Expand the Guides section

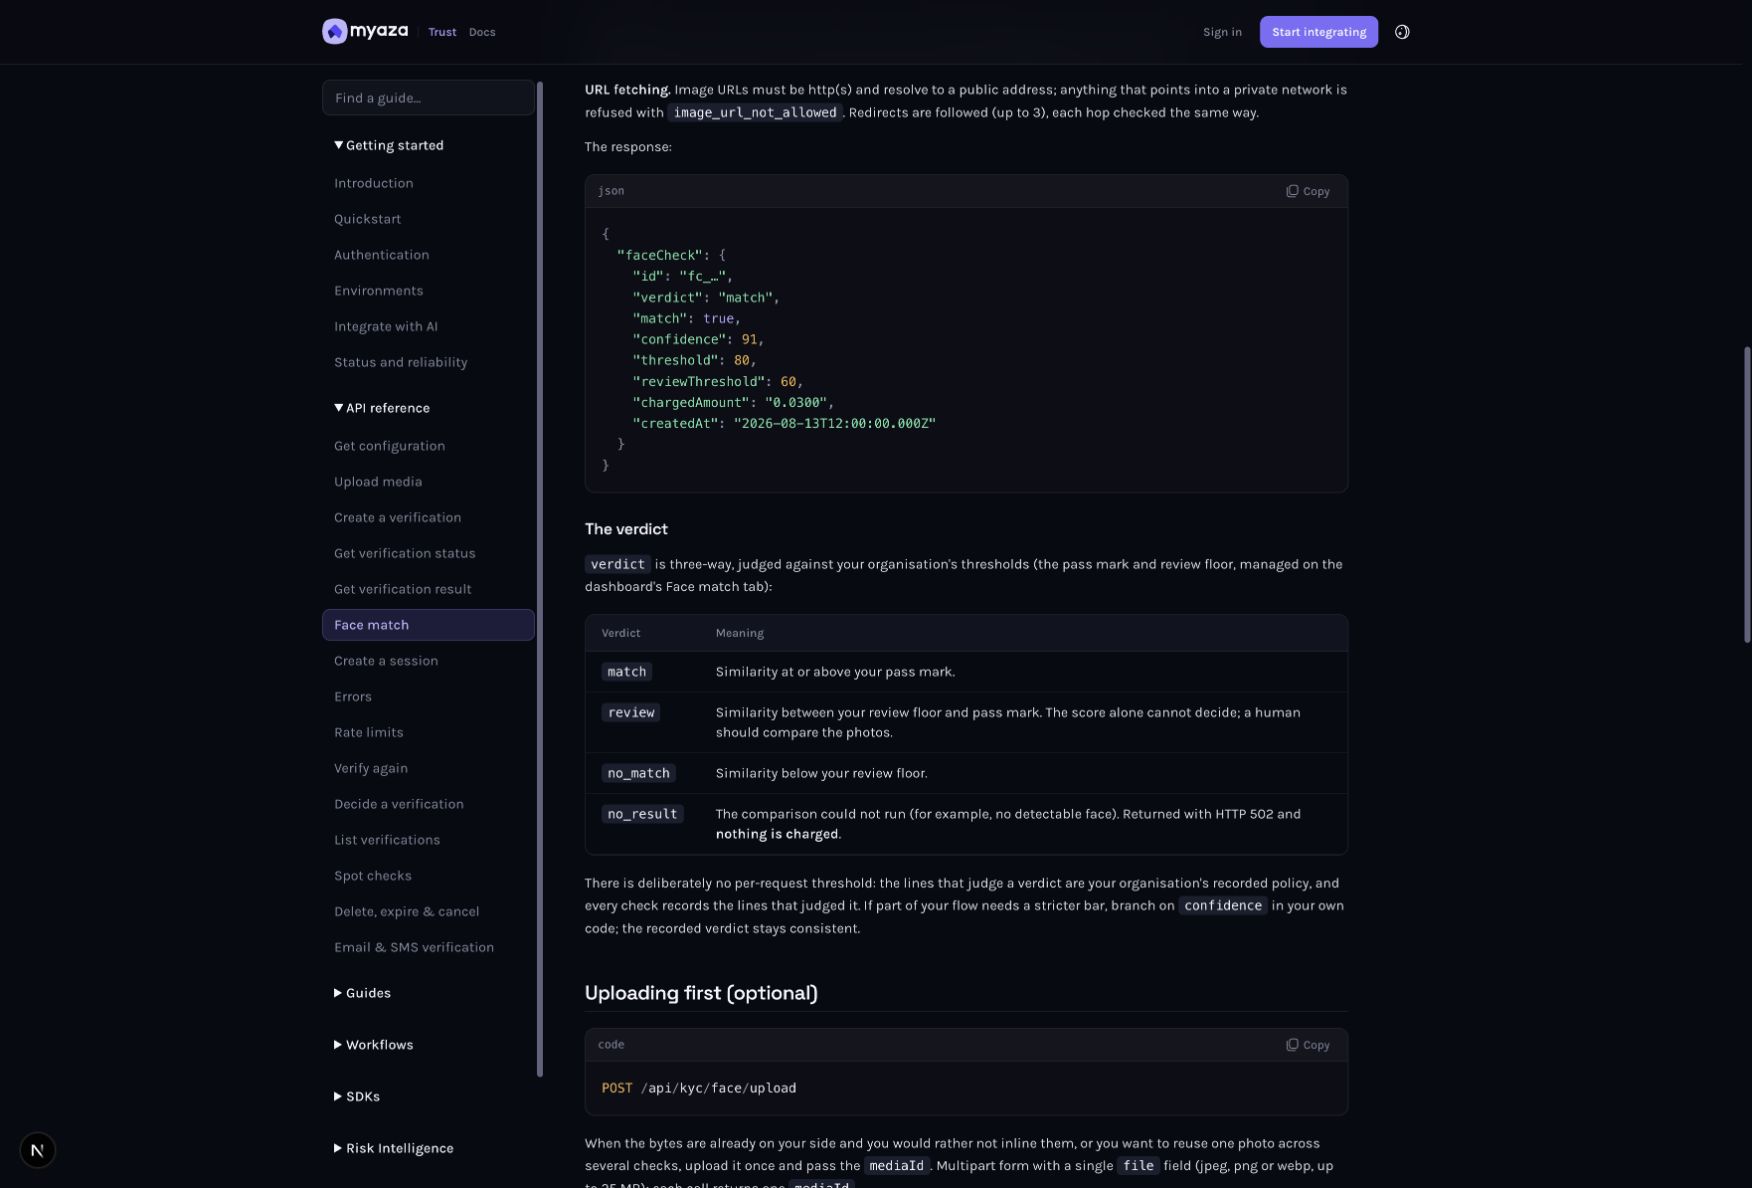[x=362, y=993]
